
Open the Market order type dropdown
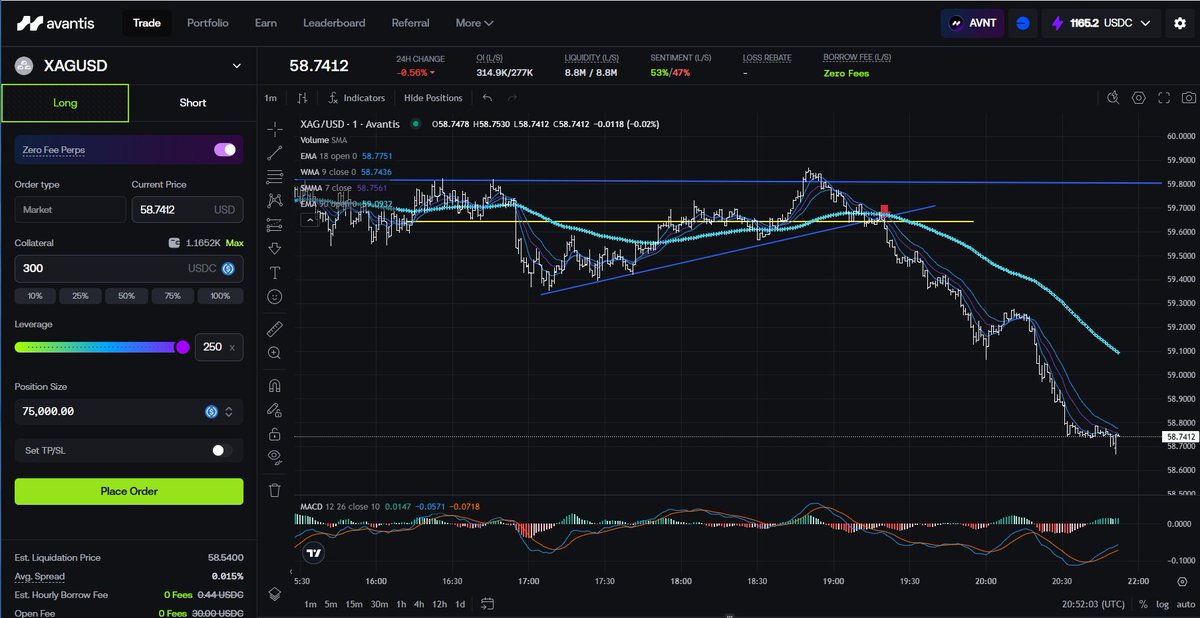coord(68,210)
